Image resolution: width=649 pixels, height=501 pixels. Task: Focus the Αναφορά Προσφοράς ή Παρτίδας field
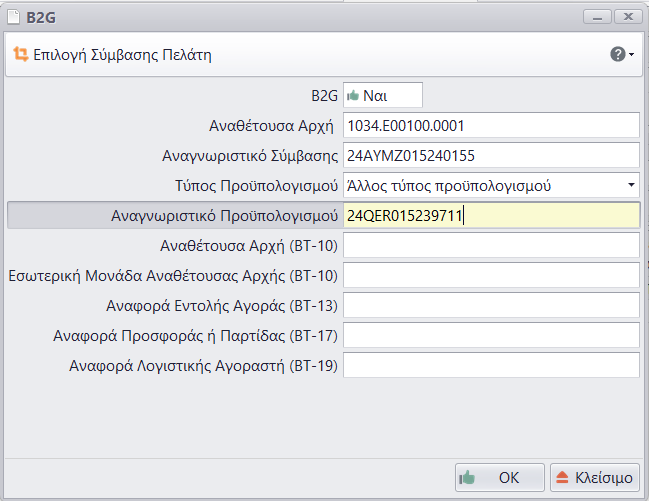[490, 335]
